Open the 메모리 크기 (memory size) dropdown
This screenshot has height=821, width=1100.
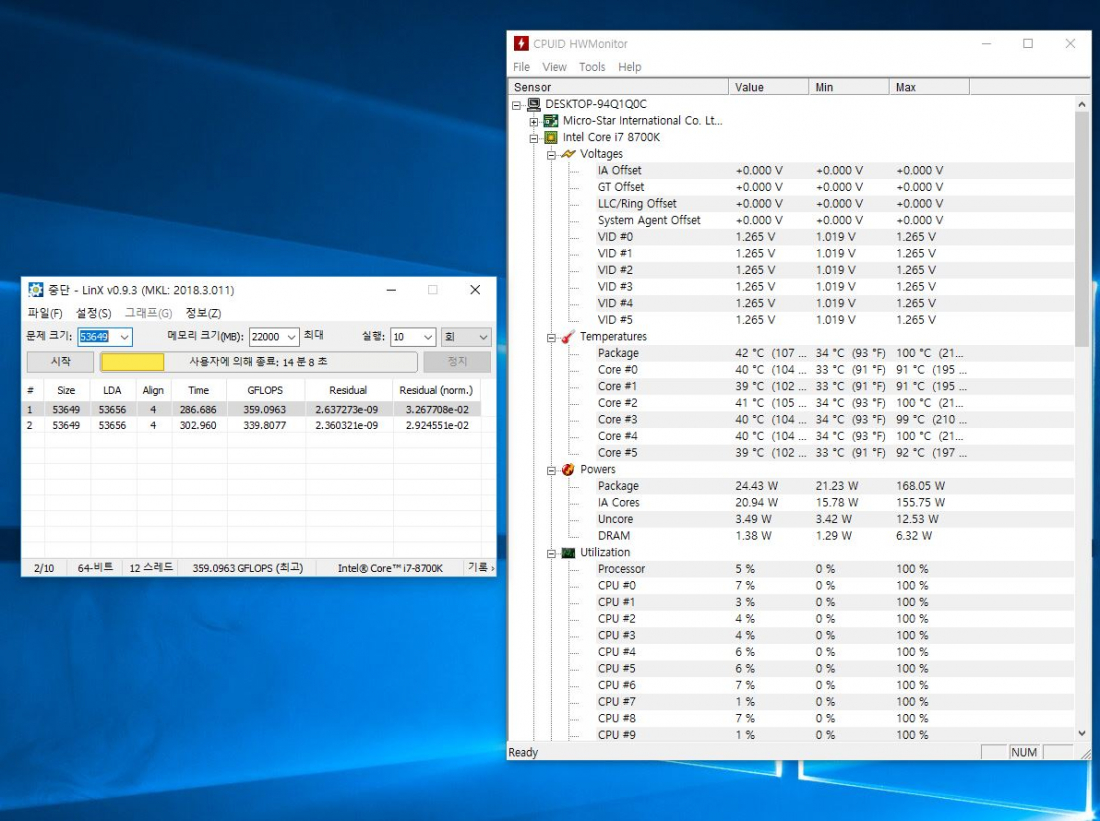point(290,338)
